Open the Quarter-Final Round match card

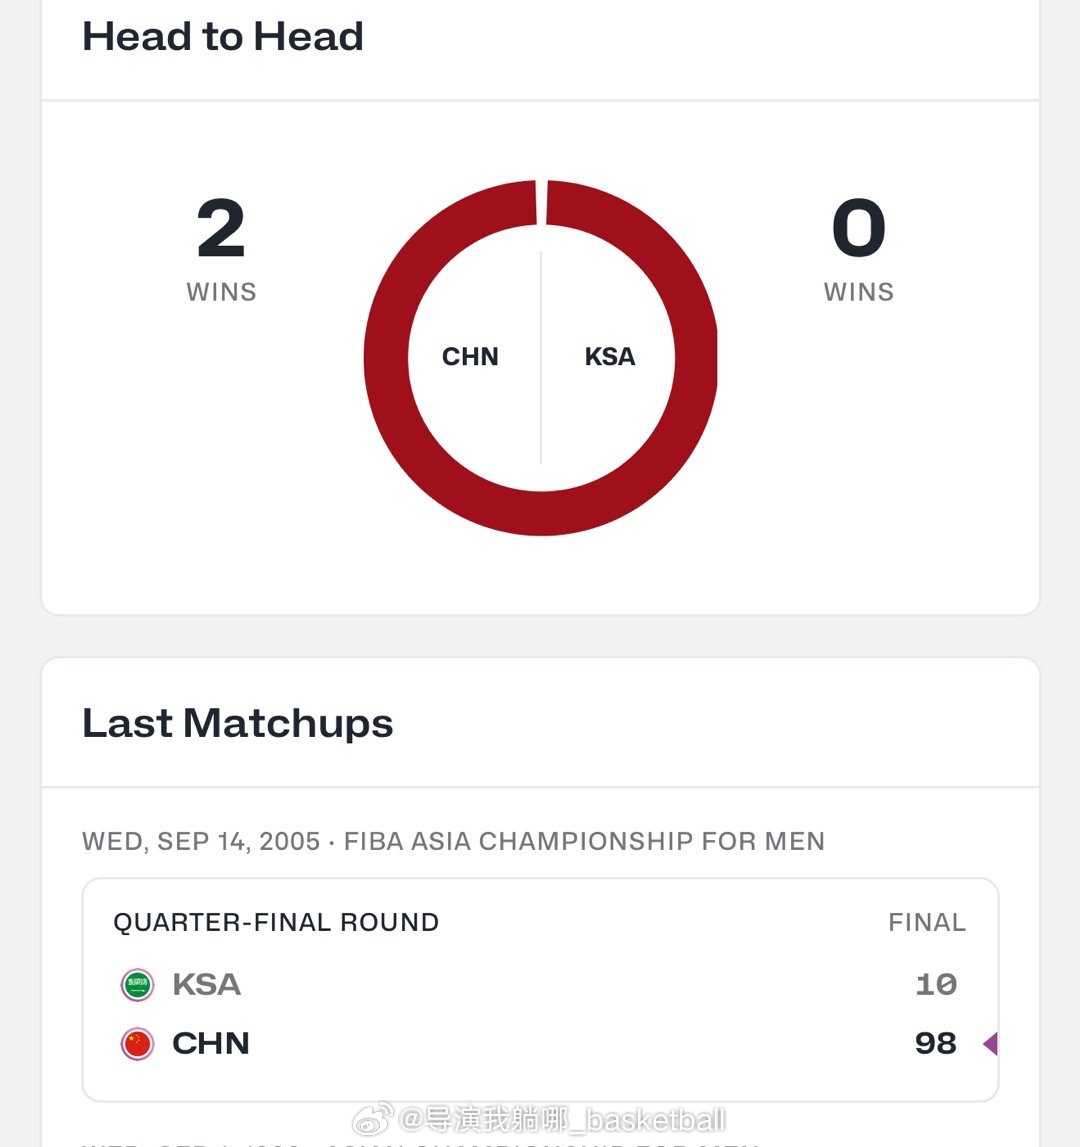pyautogui.click(x=540, y=990)
